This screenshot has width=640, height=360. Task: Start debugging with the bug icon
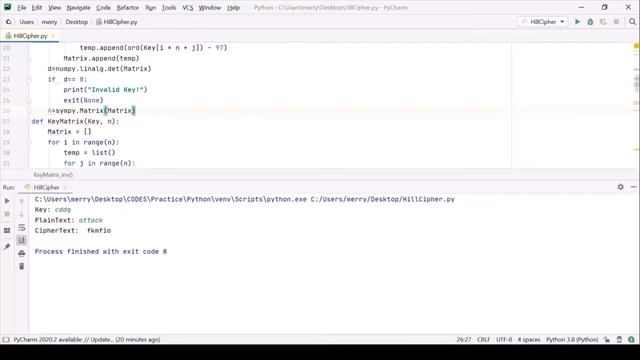[x=590, y=22]
